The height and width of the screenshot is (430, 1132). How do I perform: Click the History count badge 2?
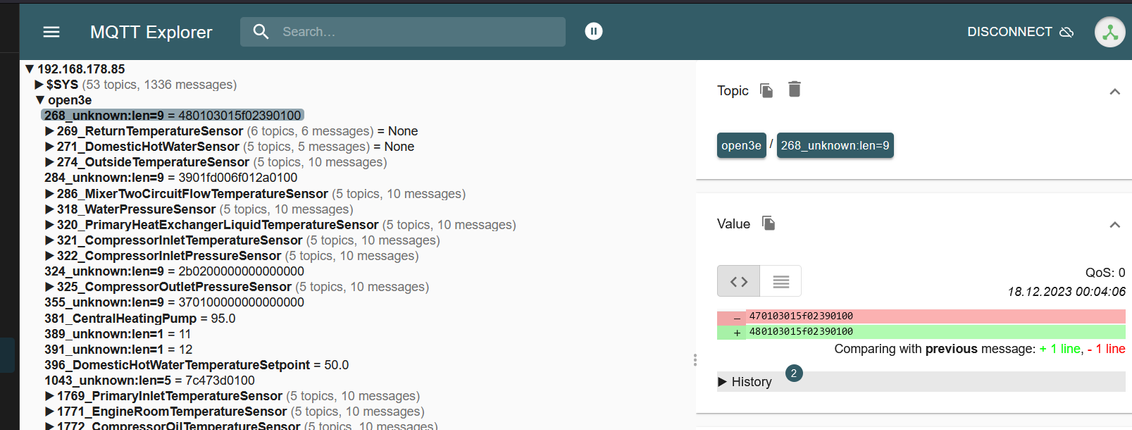(x=793, y=374)
